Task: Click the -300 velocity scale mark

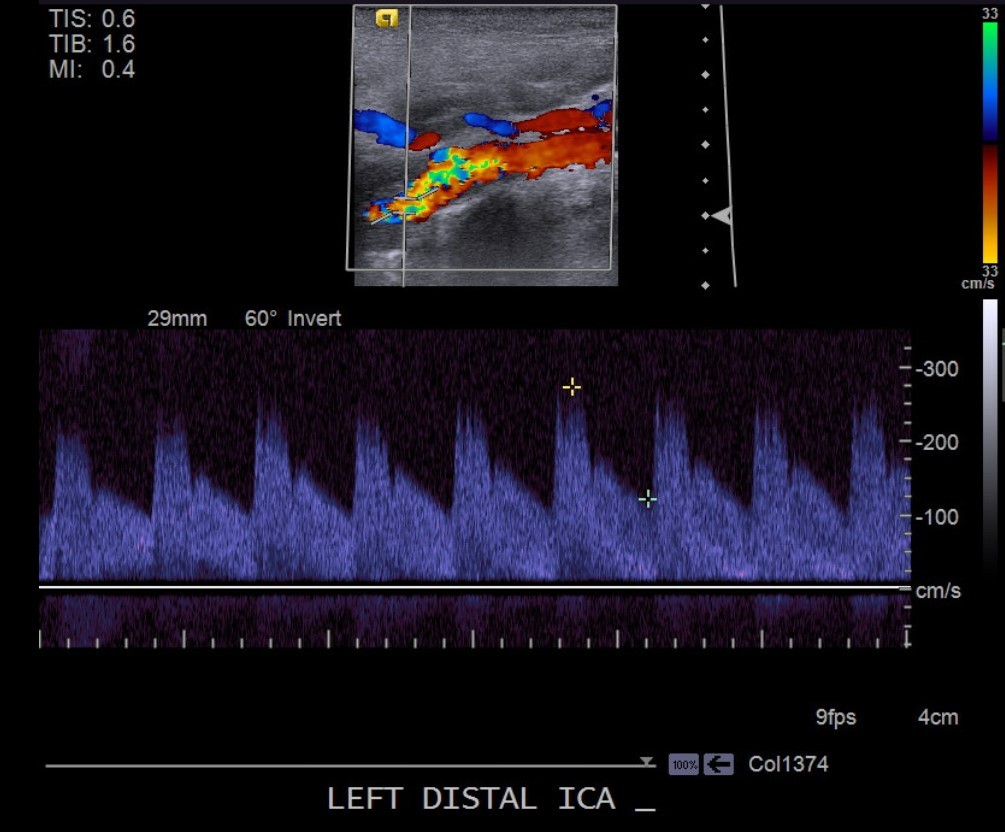Action: click(938, 369)
